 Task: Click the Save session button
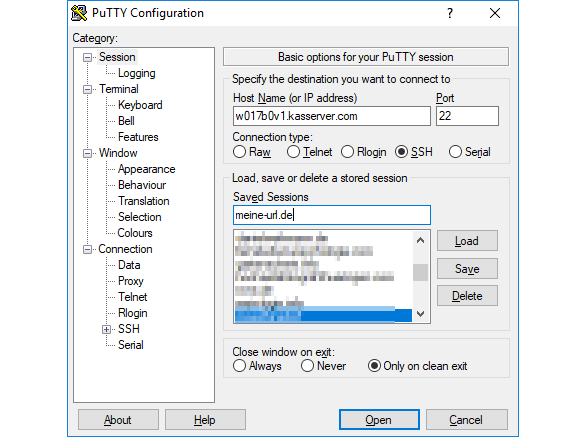click(x=467, y=269)
